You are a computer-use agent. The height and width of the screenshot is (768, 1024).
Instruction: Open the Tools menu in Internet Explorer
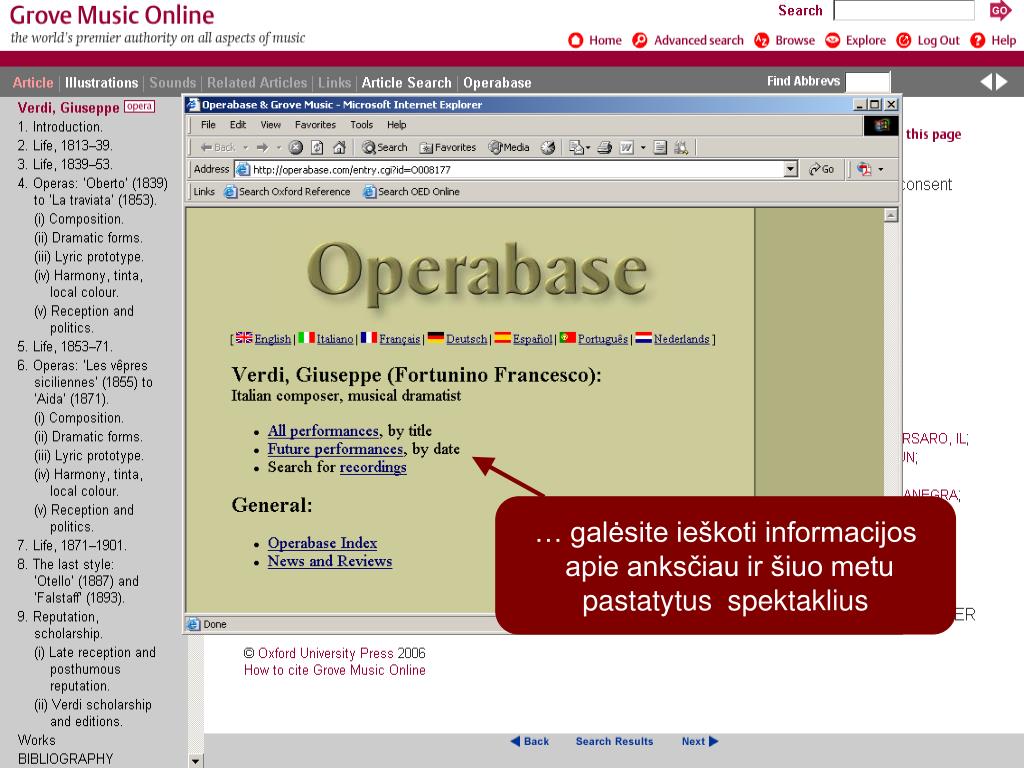coord(361,125)
